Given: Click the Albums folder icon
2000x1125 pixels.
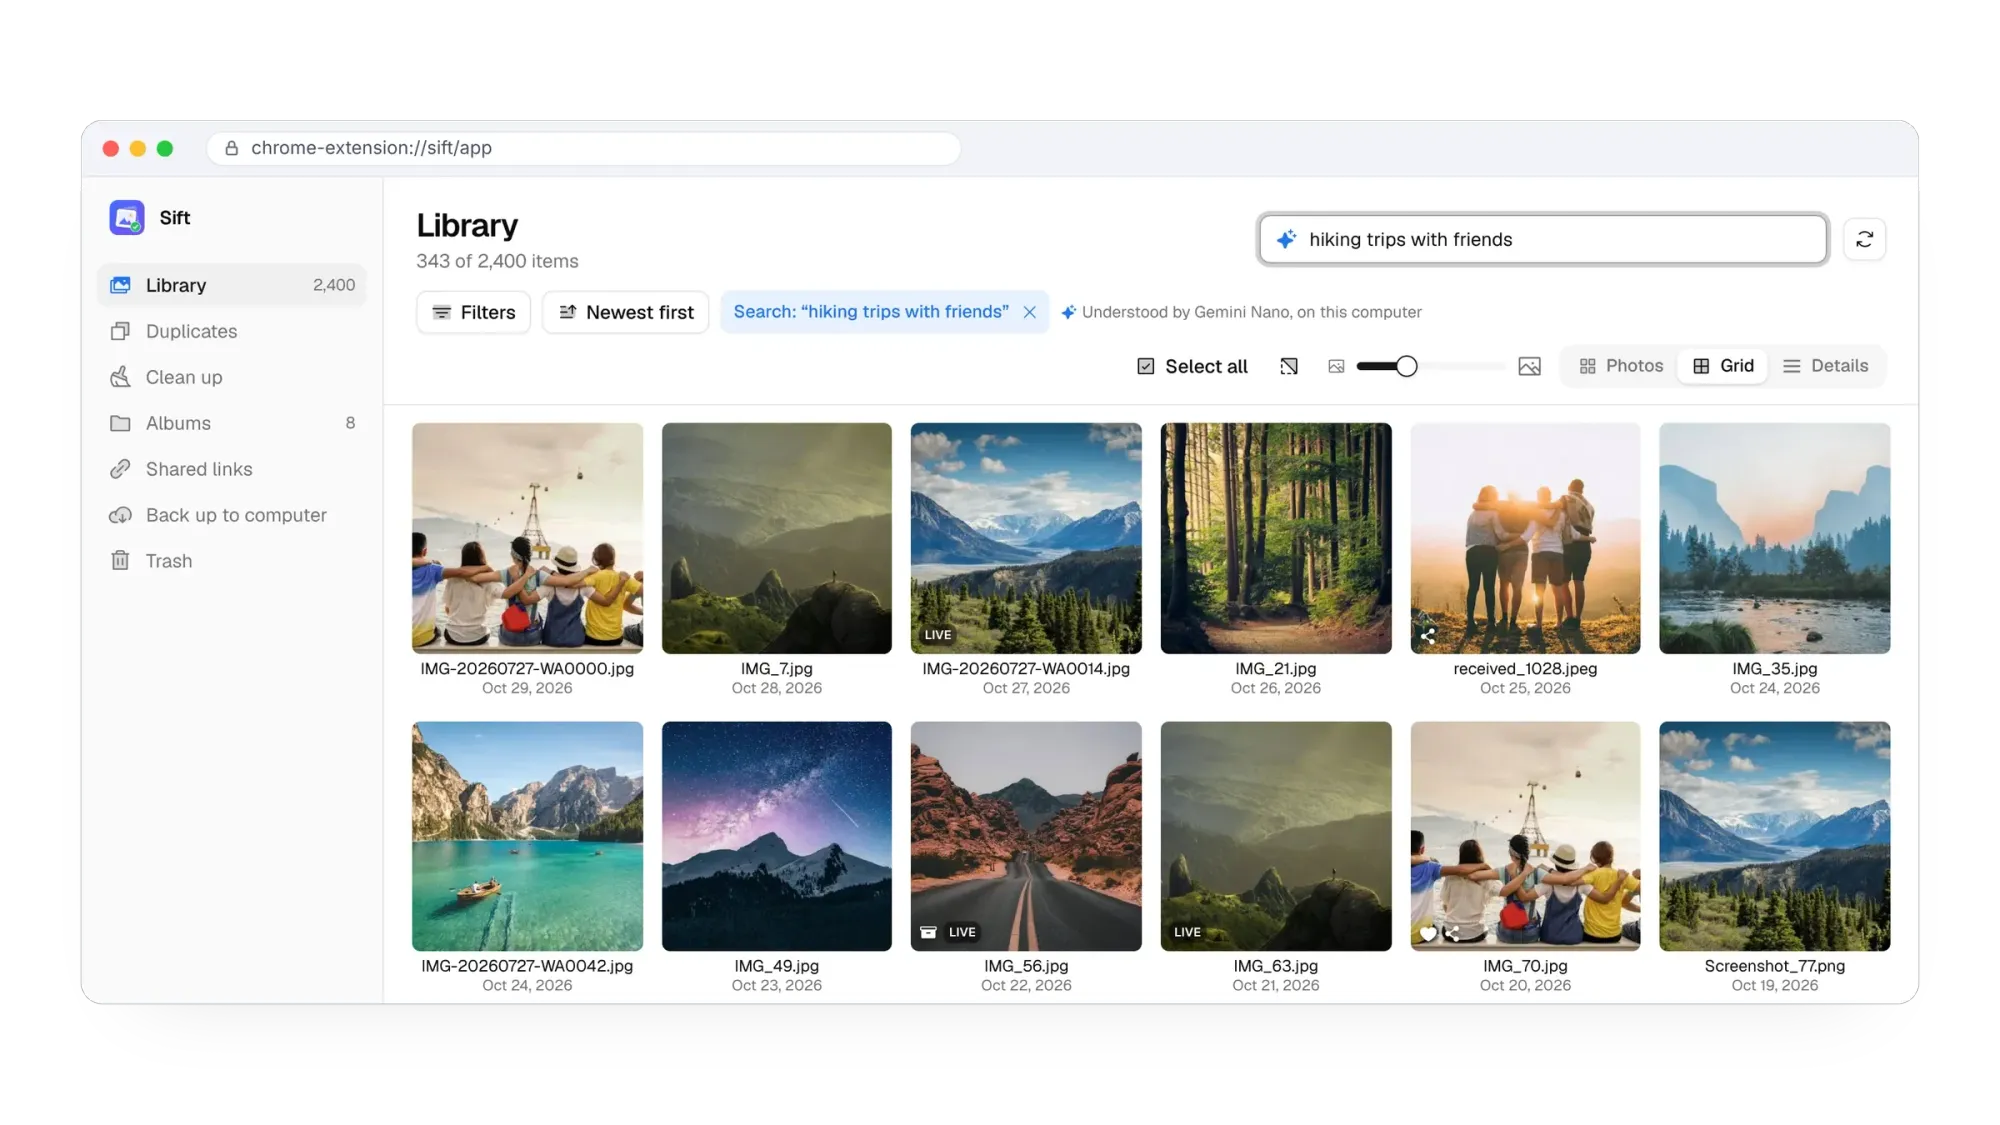Looking at the screenshot, I should (x=120, y=423).
